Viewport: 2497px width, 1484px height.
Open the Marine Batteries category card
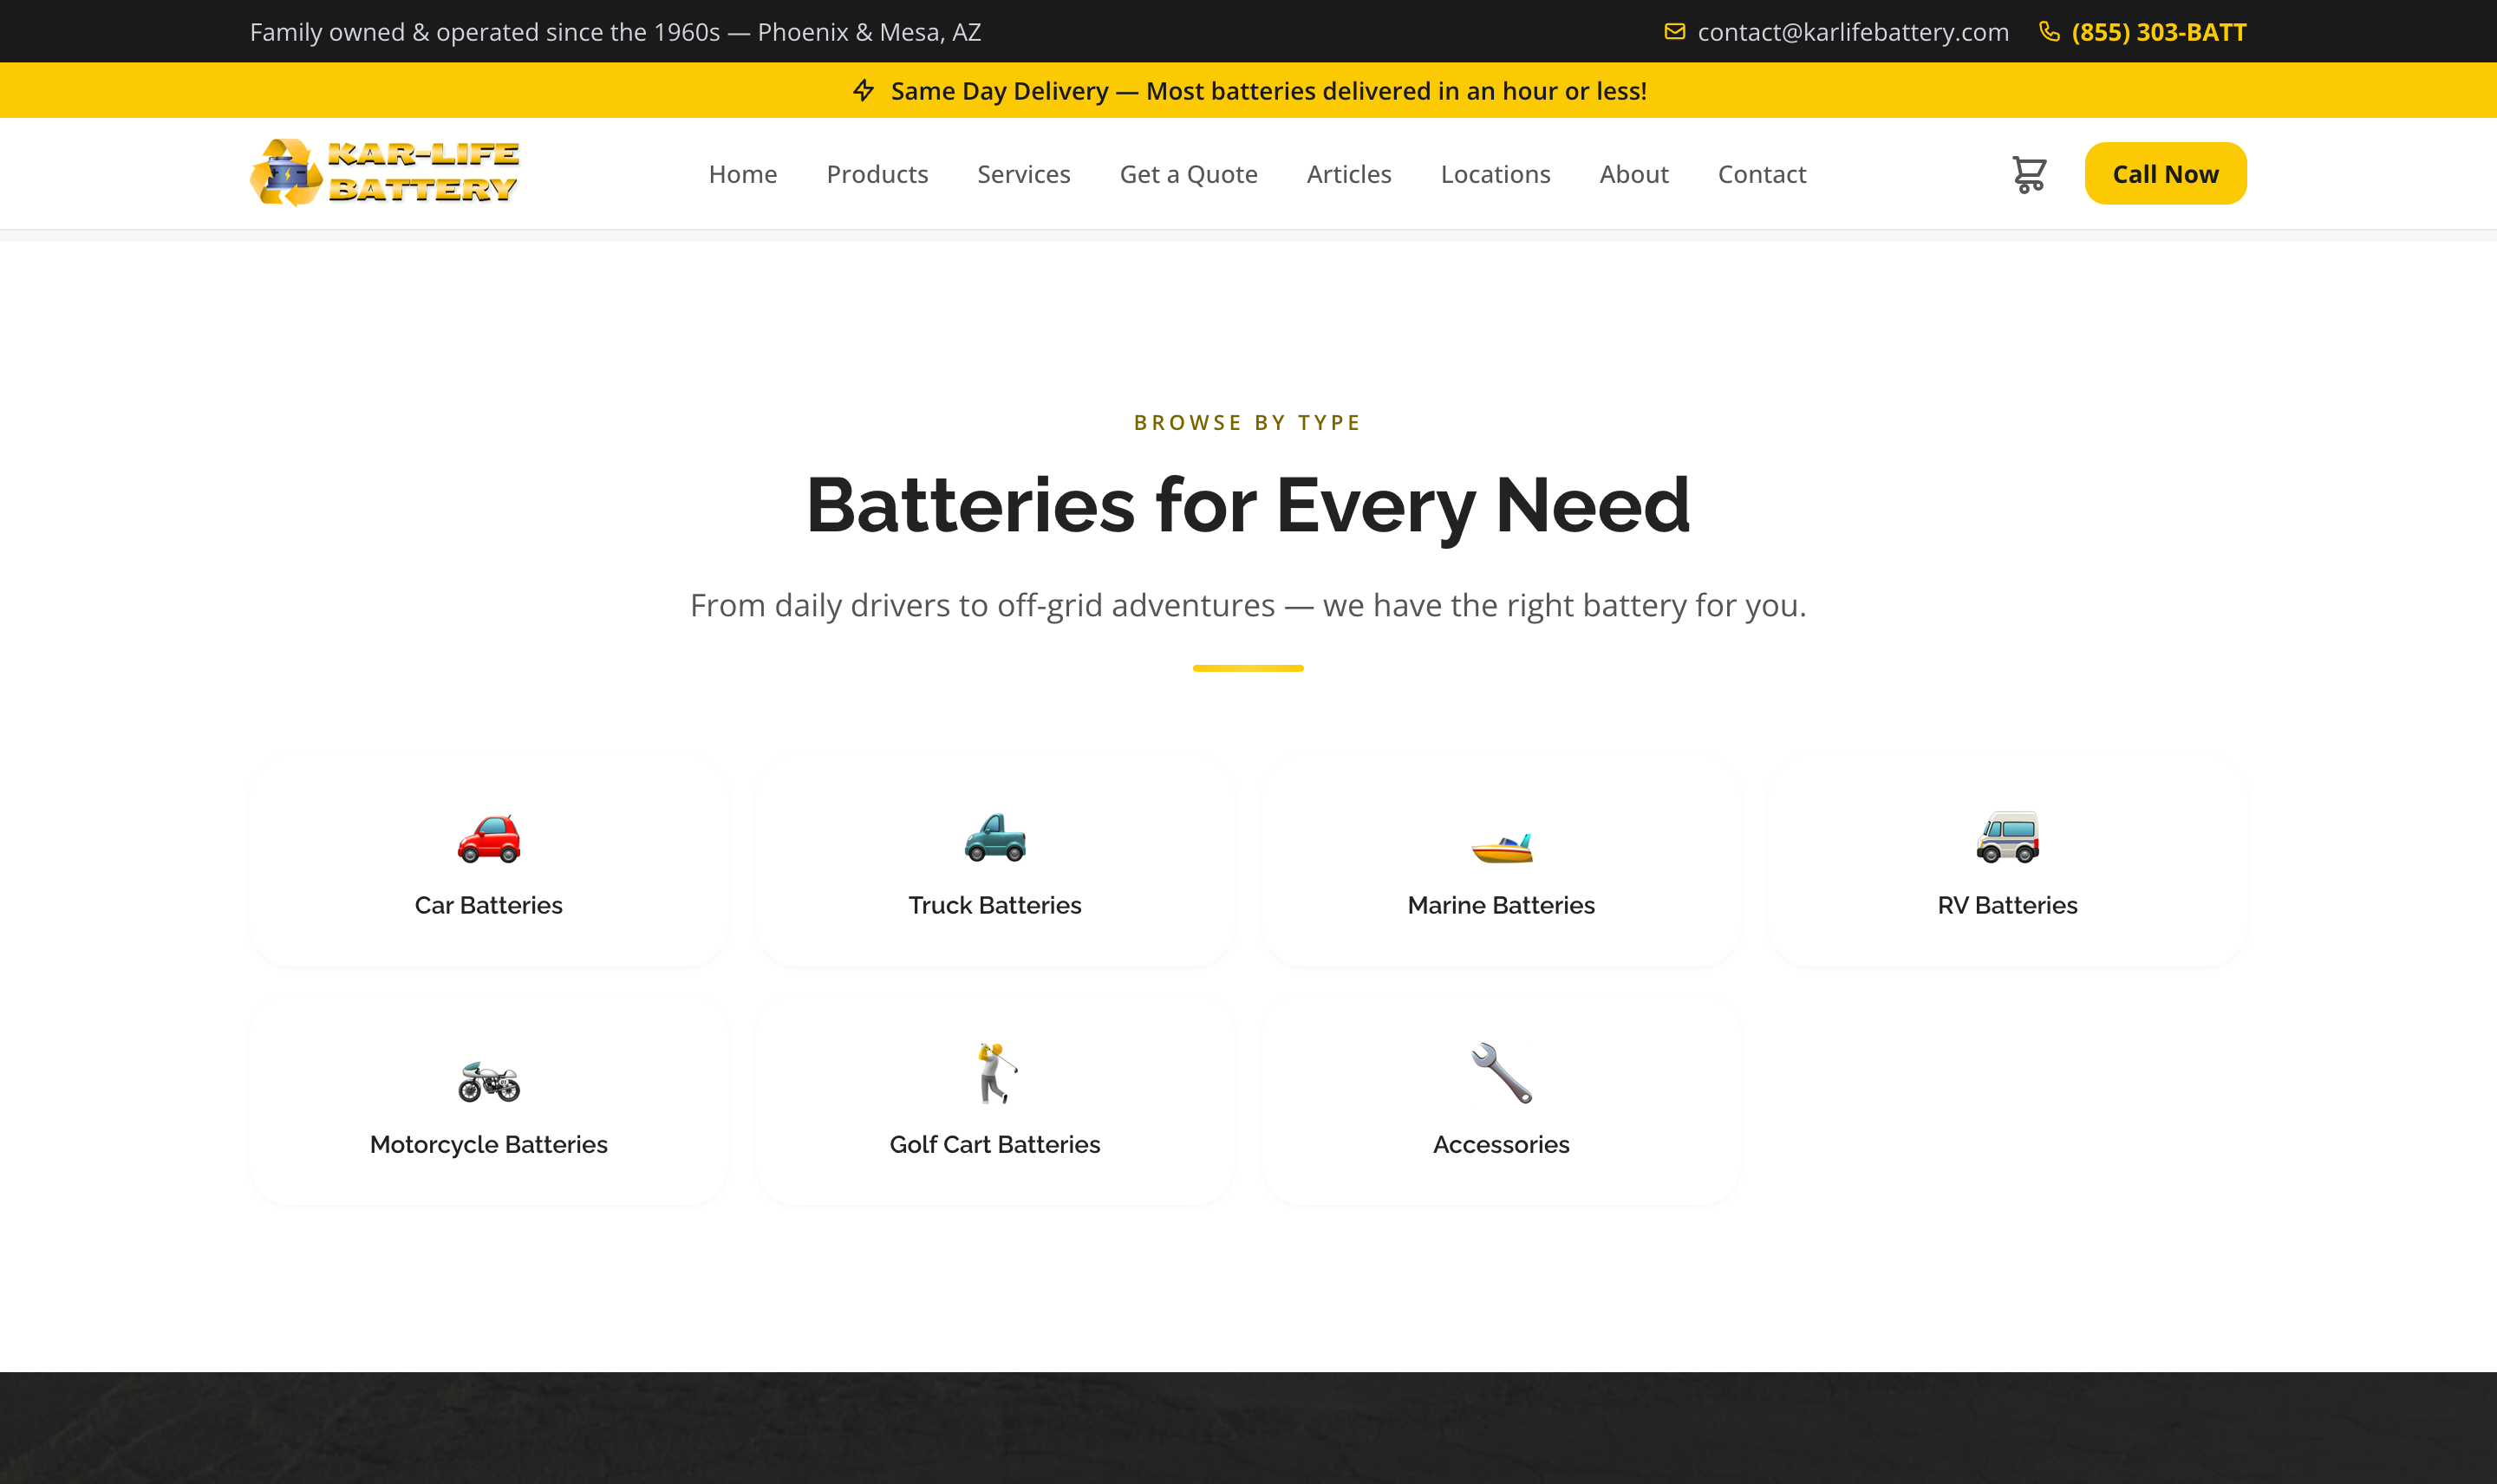coord(1501,867)
